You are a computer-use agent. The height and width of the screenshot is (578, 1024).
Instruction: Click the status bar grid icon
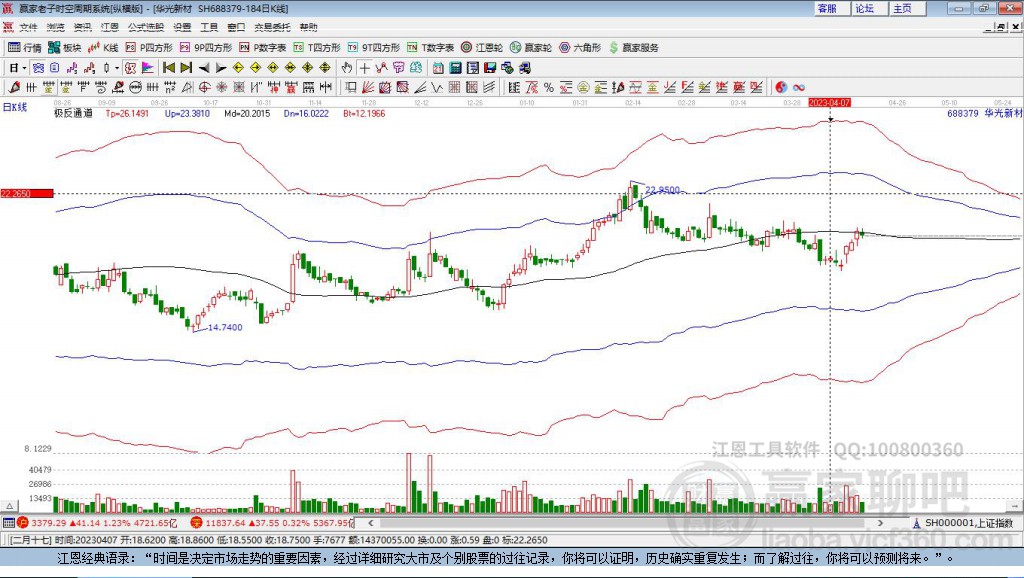pos(8,523)
